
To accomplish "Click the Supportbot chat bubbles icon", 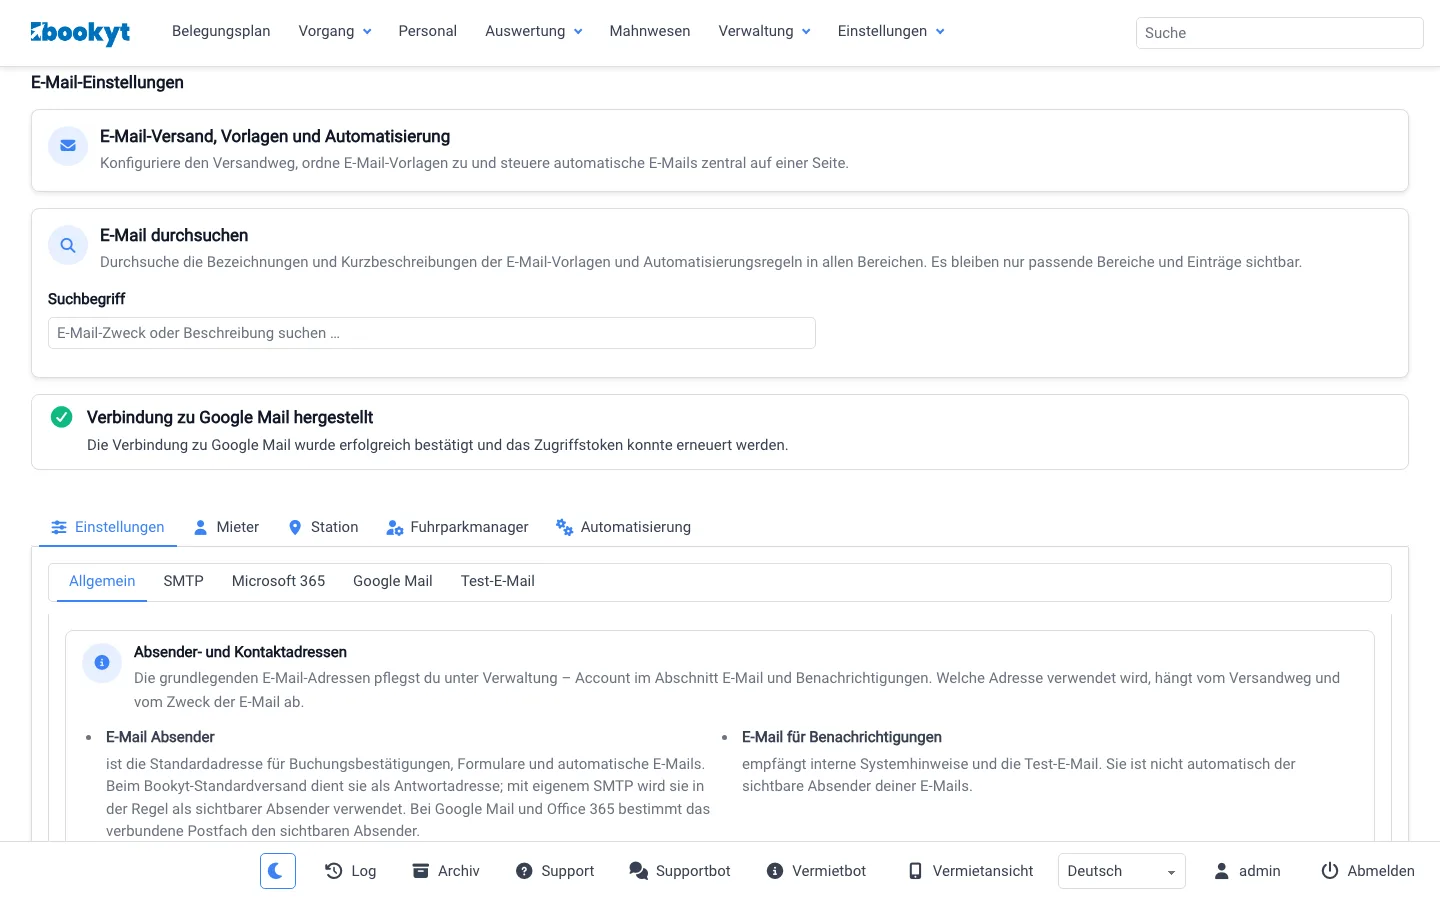I will point(638,871).
